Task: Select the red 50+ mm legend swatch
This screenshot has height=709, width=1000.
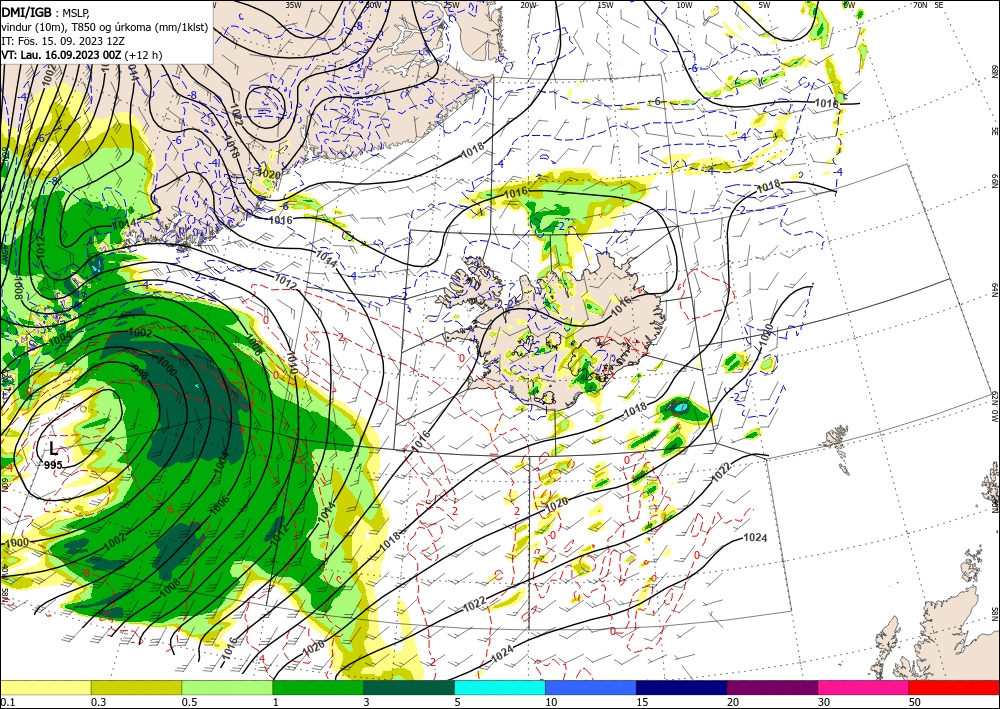Action: (954, 687)
